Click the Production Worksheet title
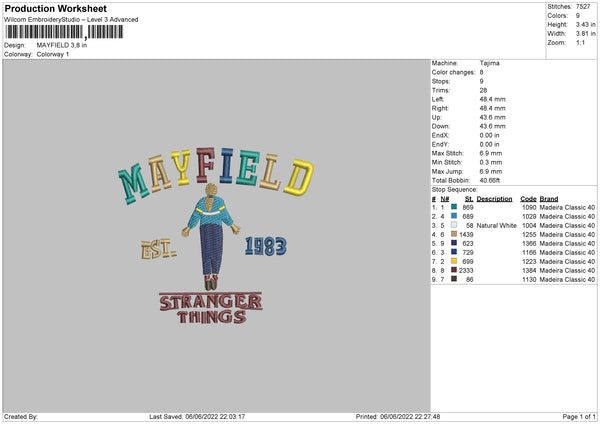Image resolution: width=600 pixels, height=424 pixels. point(56,8)
